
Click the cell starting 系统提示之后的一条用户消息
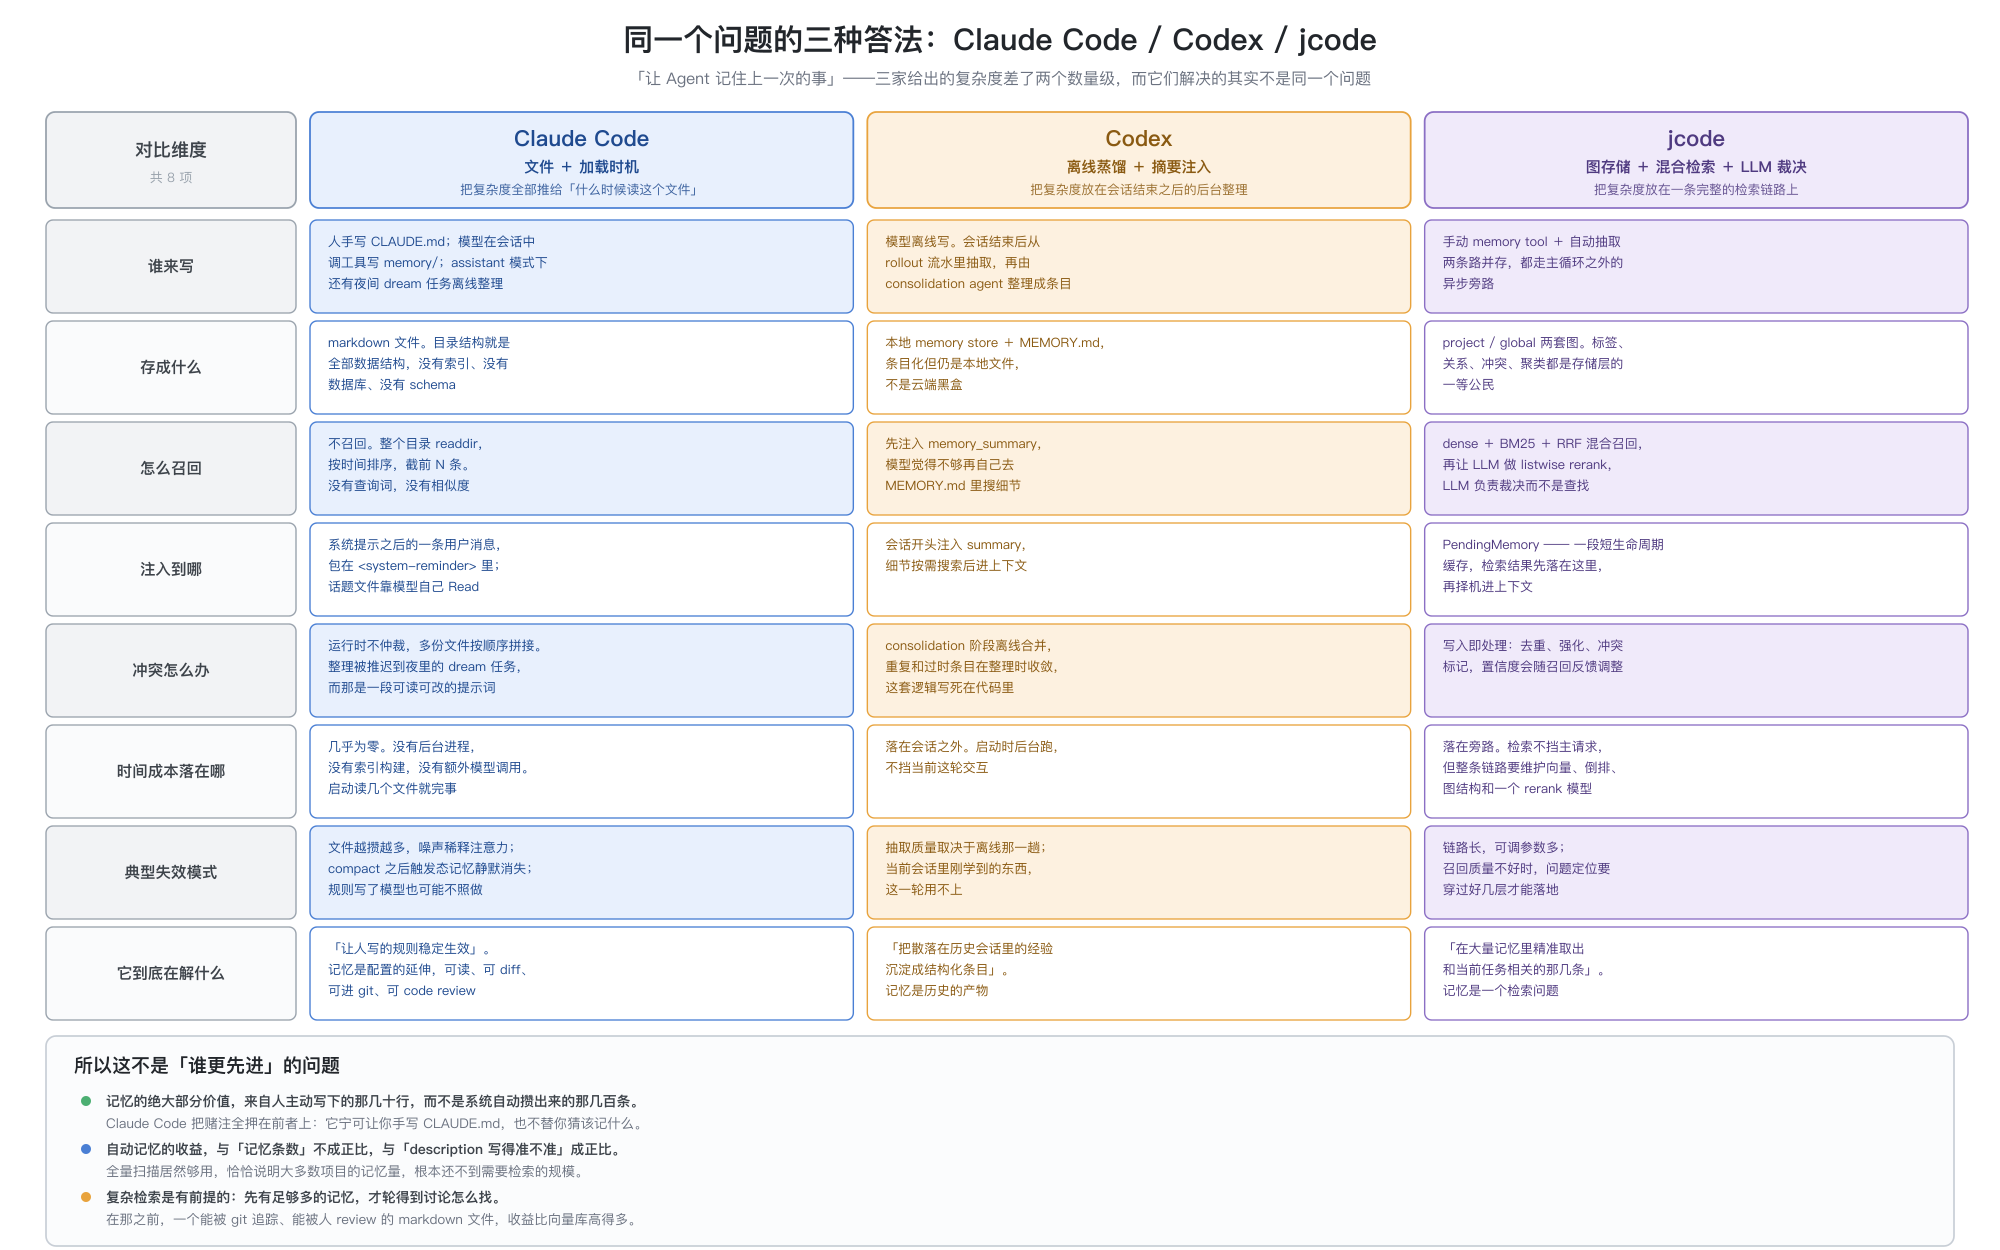[x=581, y=569]
